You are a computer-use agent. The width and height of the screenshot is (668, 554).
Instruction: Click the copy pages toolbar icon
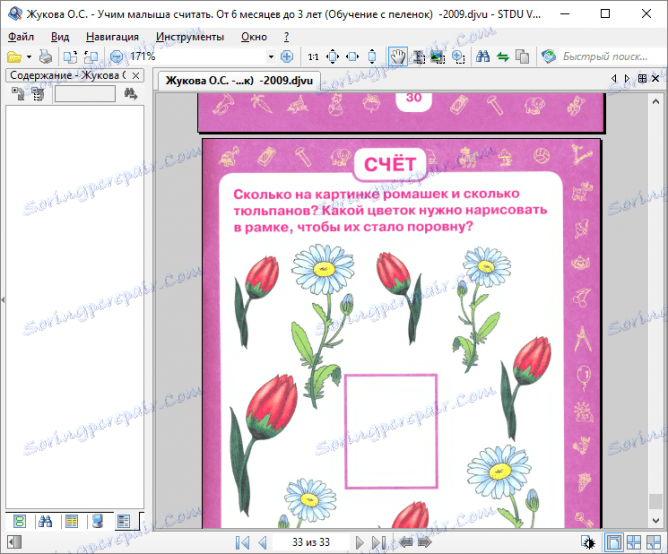point(522,57)
